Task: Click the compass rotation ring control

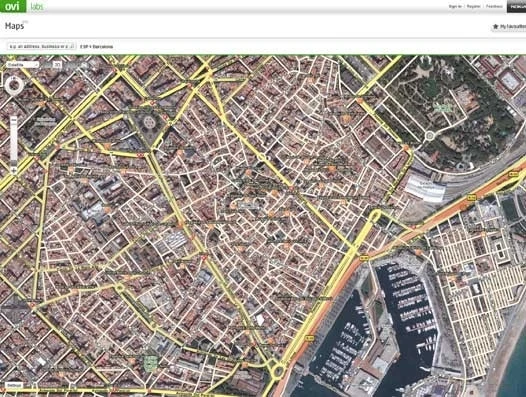Action: (14, 86)
